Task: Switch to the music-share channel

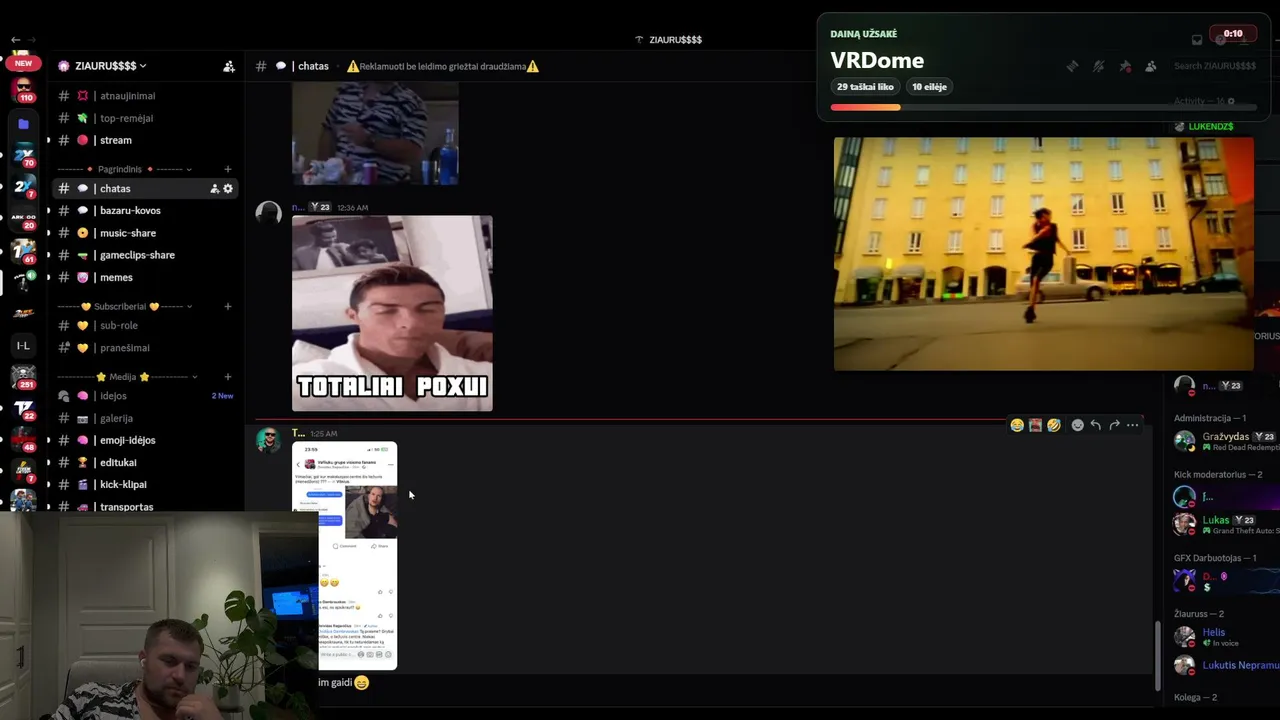Action: click(x=128, y=233)
